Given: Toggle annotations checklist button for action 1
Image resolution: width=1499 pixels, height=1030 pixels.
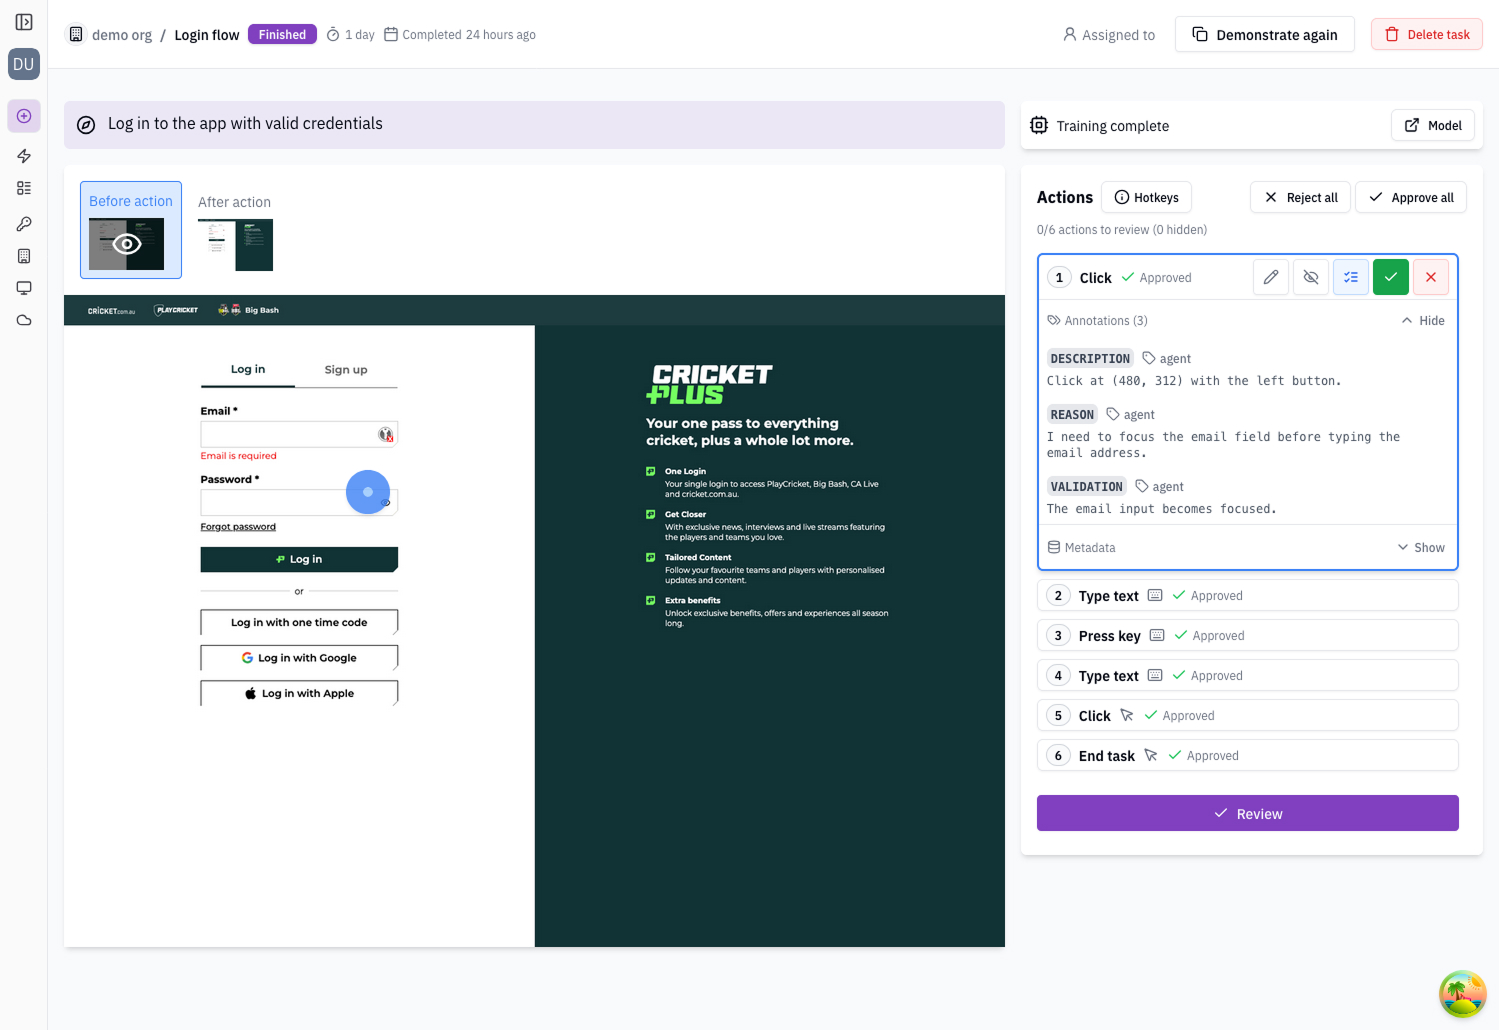Looking at the screenshot, I should (x=1351, y=277).
